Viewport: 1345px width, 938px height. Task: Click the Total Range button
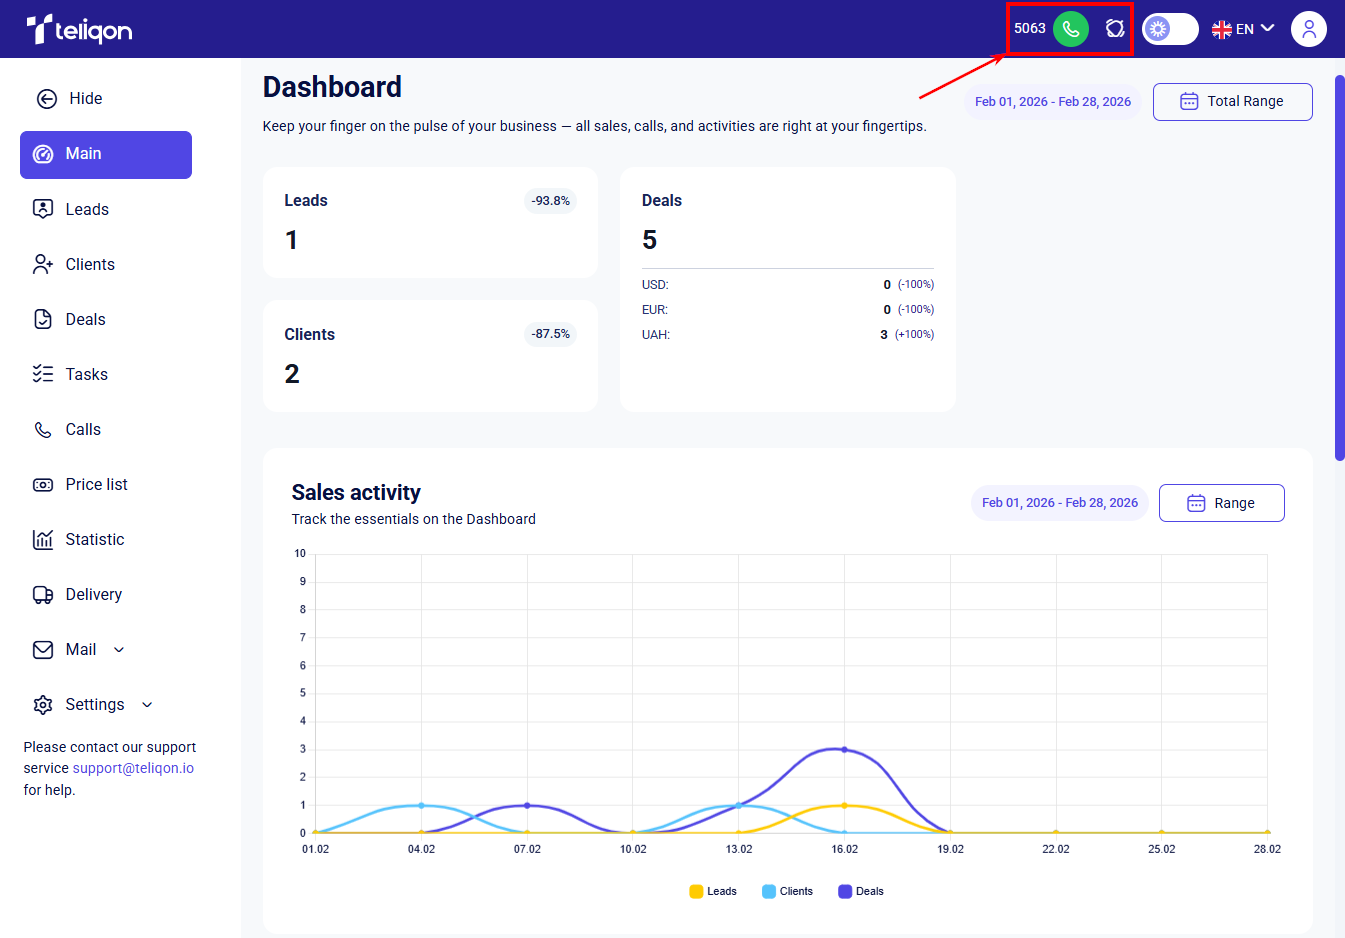[x=1232, y=102]
